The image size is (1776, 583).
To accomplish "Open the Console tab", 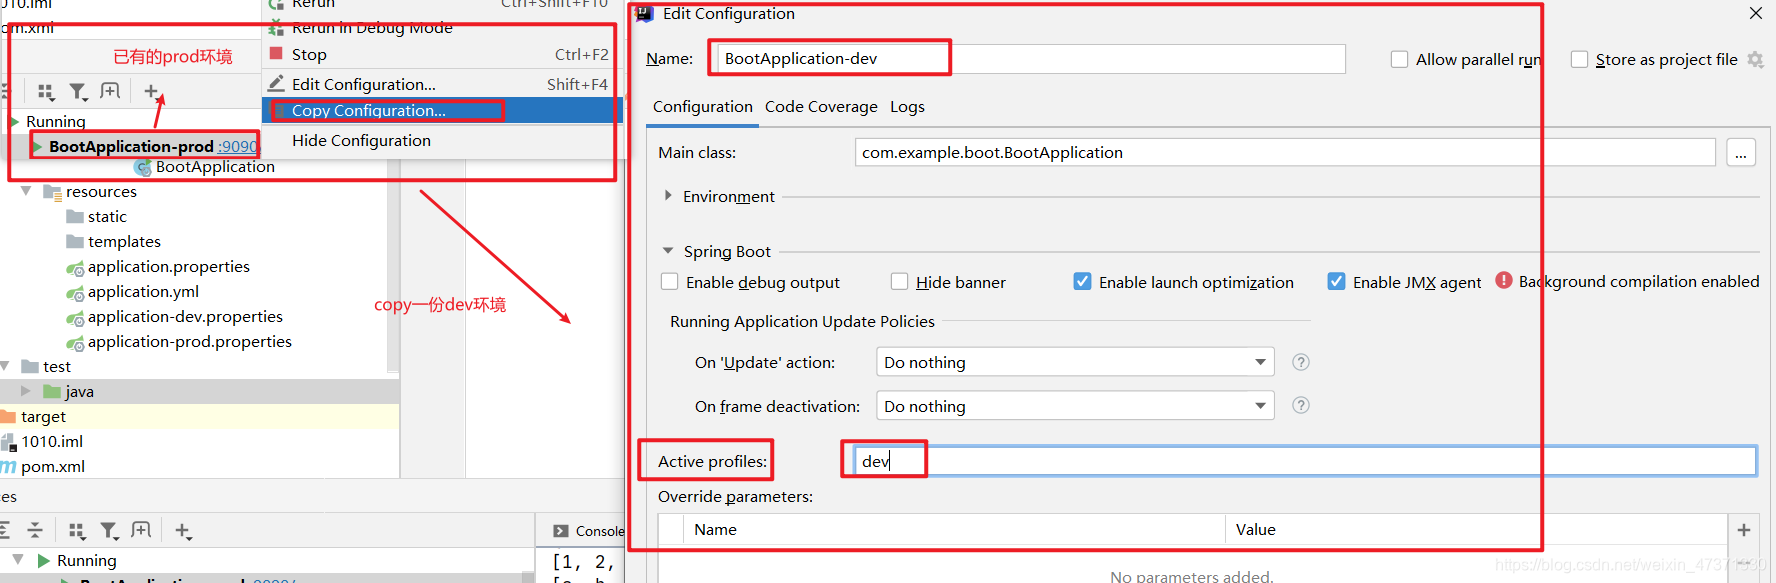I will pyautogui.click(x=588, y=531).
